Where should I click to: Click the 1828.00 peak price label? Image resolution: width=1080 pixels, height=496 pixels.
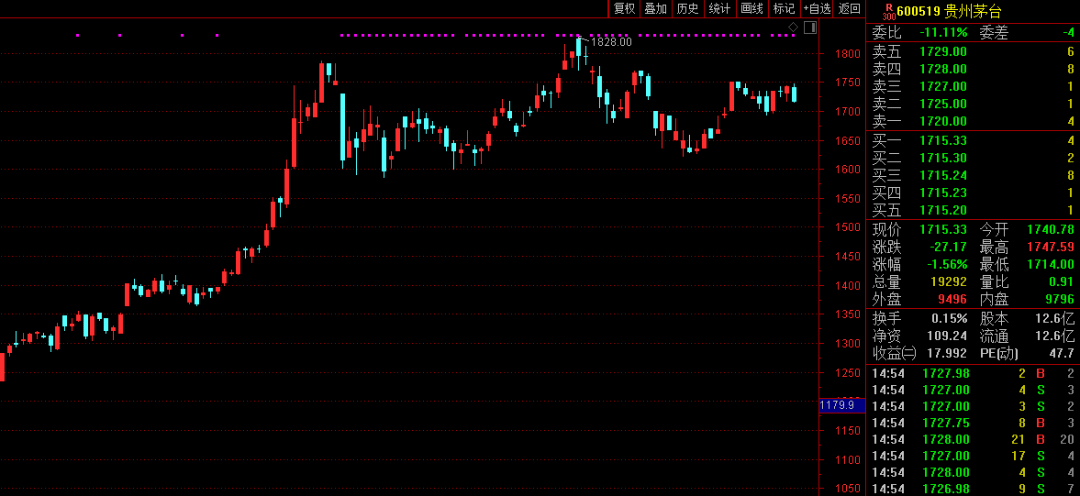(x=611, y=42)
